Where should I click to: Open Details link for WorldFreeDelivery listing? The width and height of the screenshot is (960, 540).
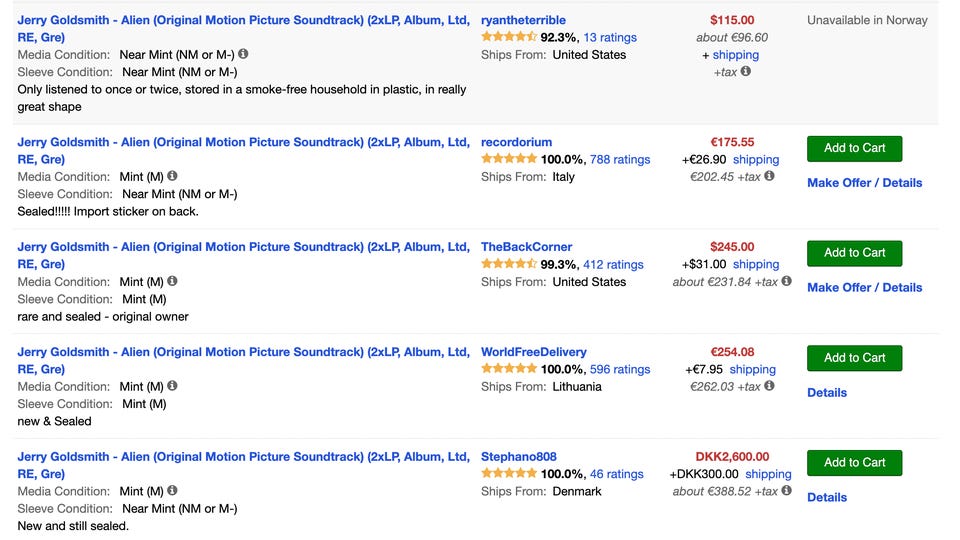click(x=827, y=393)
